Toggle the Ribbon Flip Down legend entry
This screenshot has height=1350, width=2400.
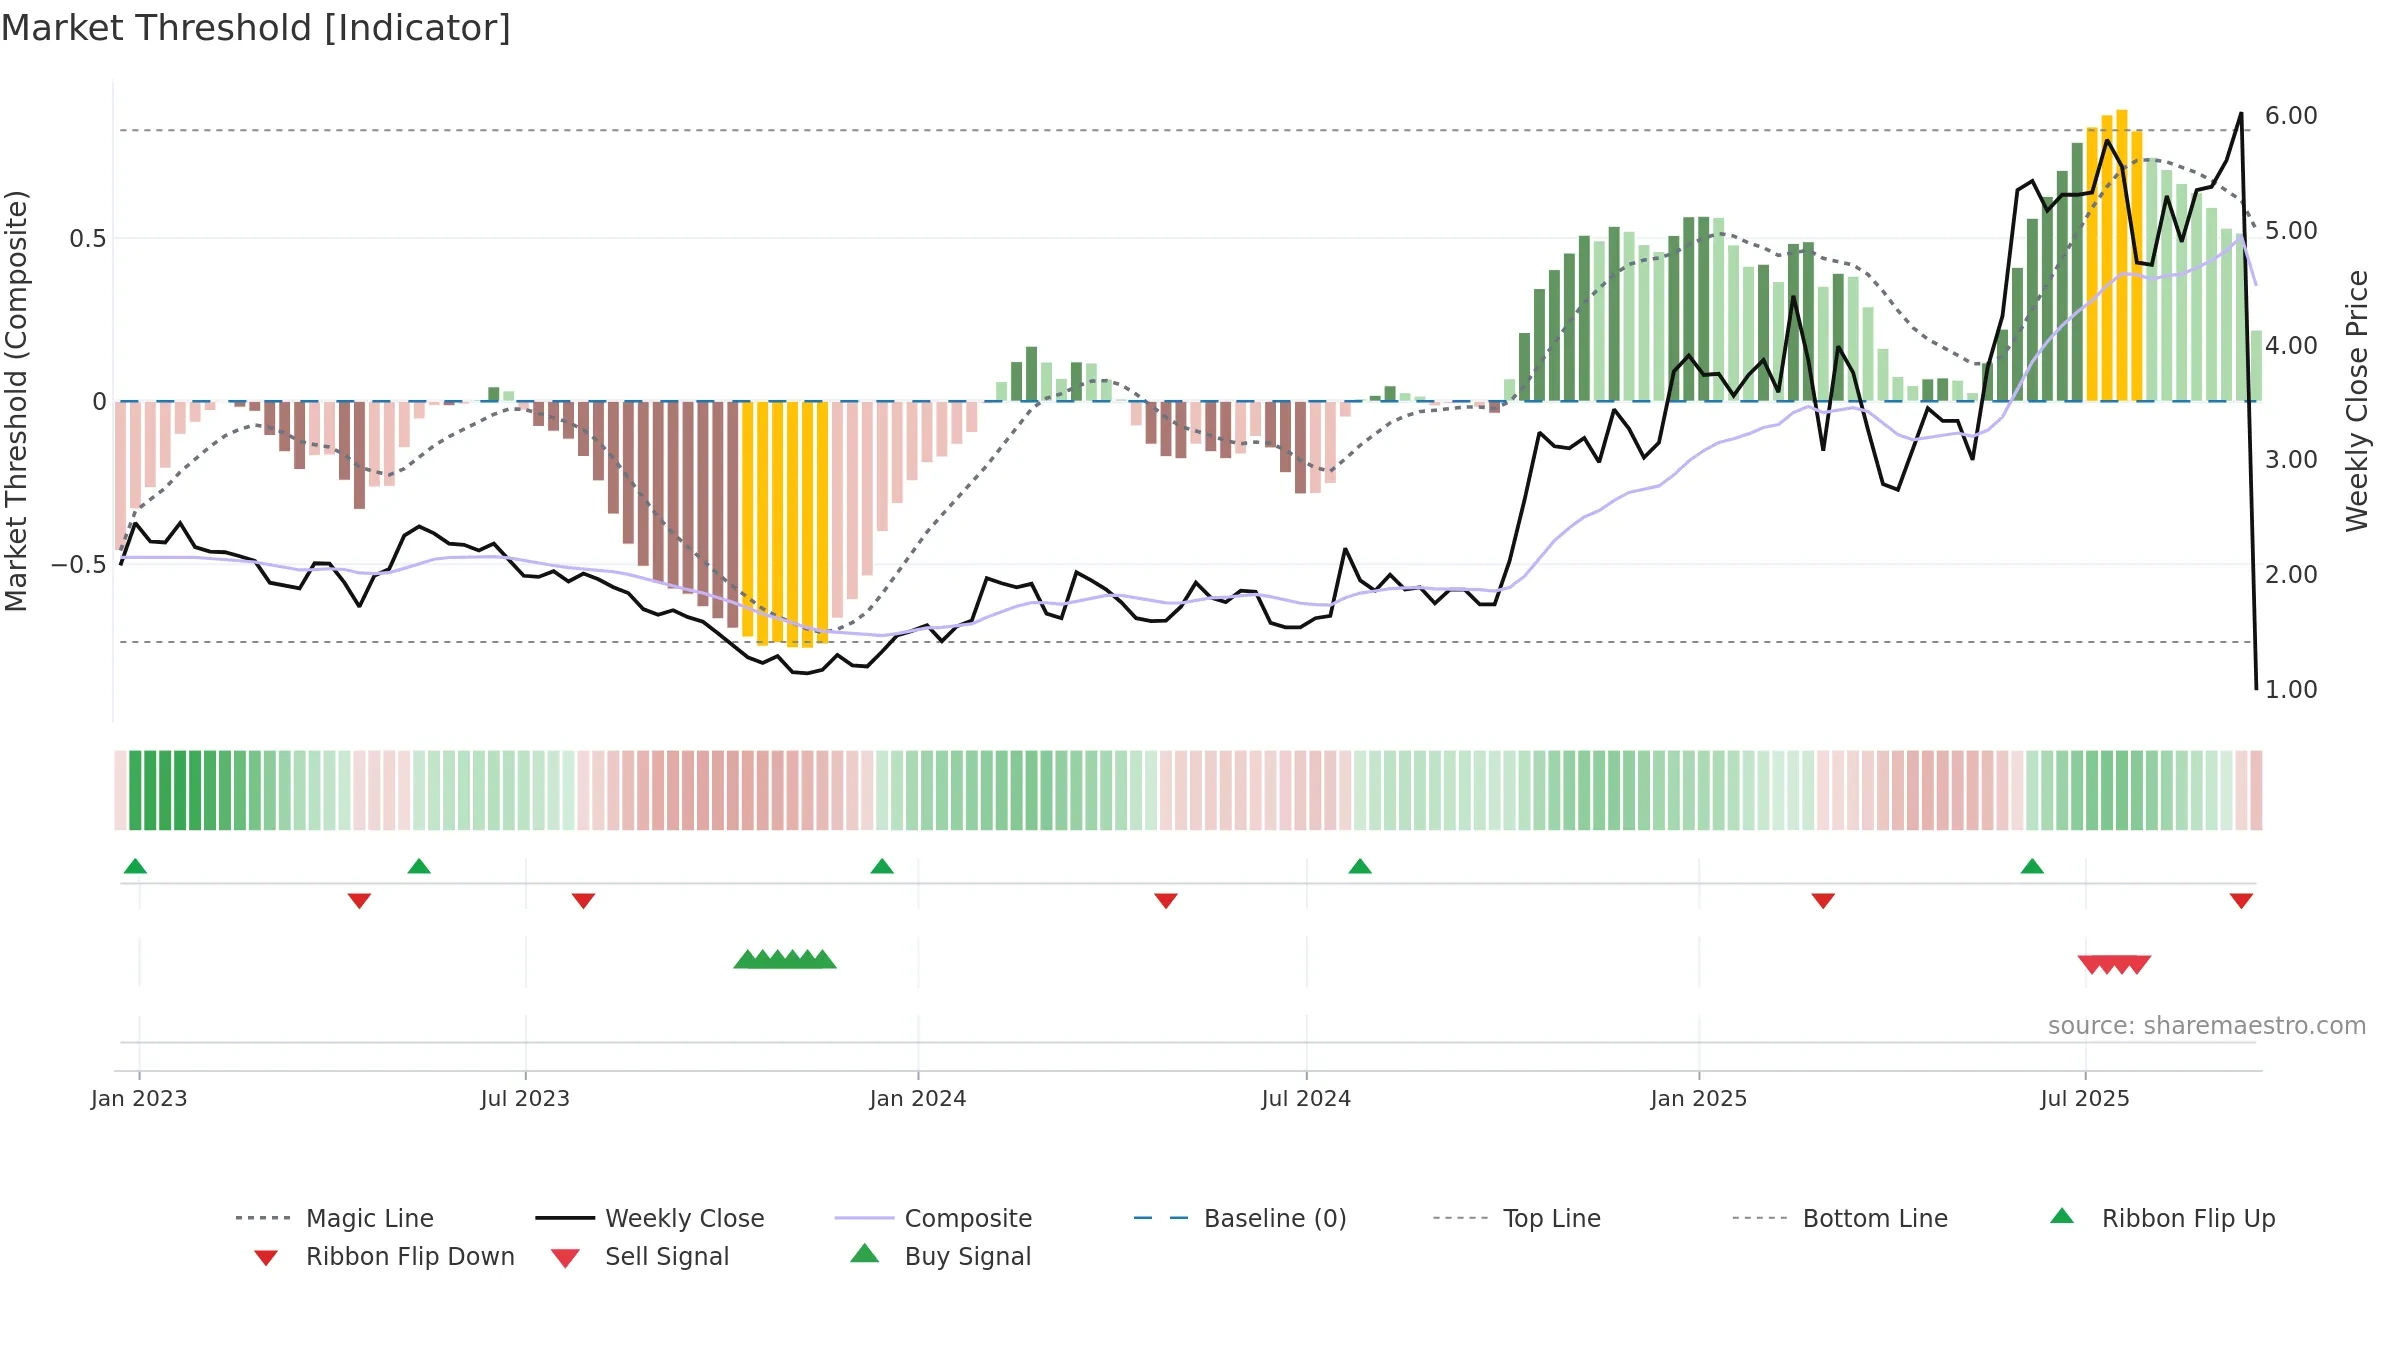tap(384, 1256)
